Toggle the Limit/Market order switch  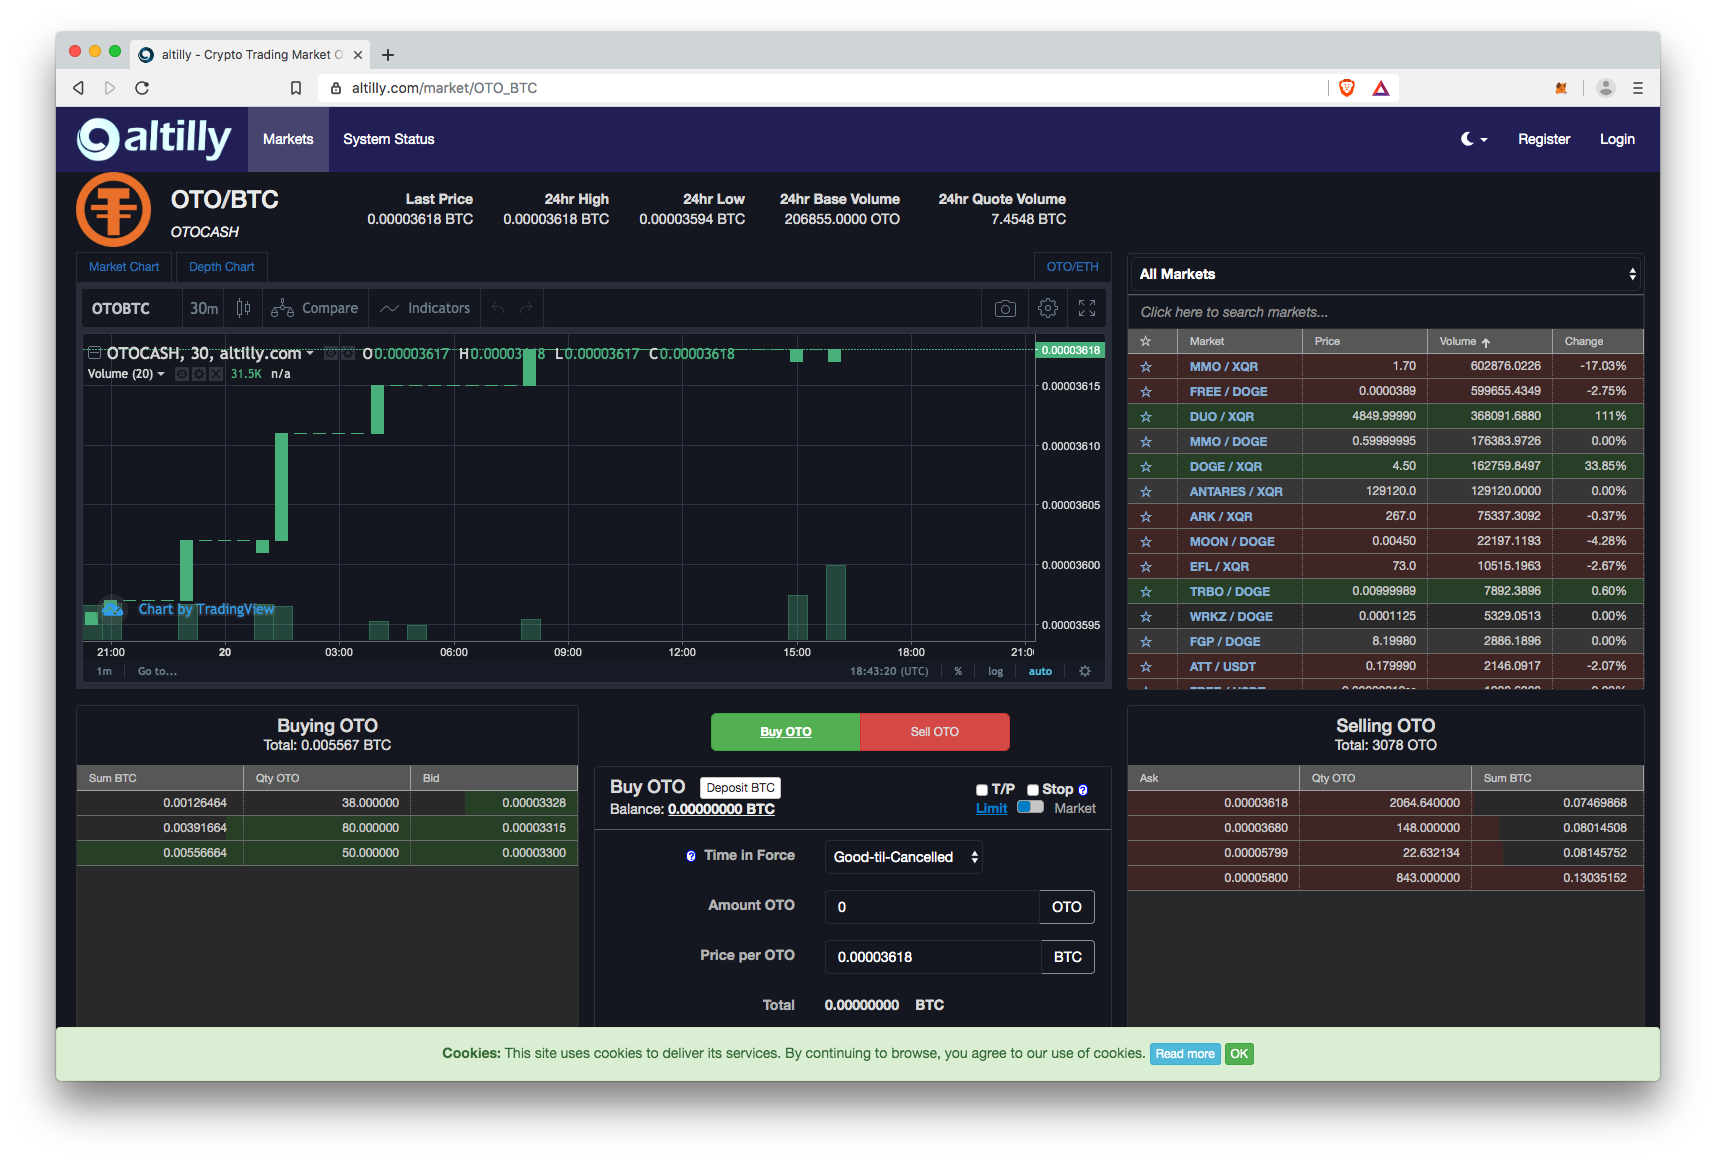tap(1030, 807)
